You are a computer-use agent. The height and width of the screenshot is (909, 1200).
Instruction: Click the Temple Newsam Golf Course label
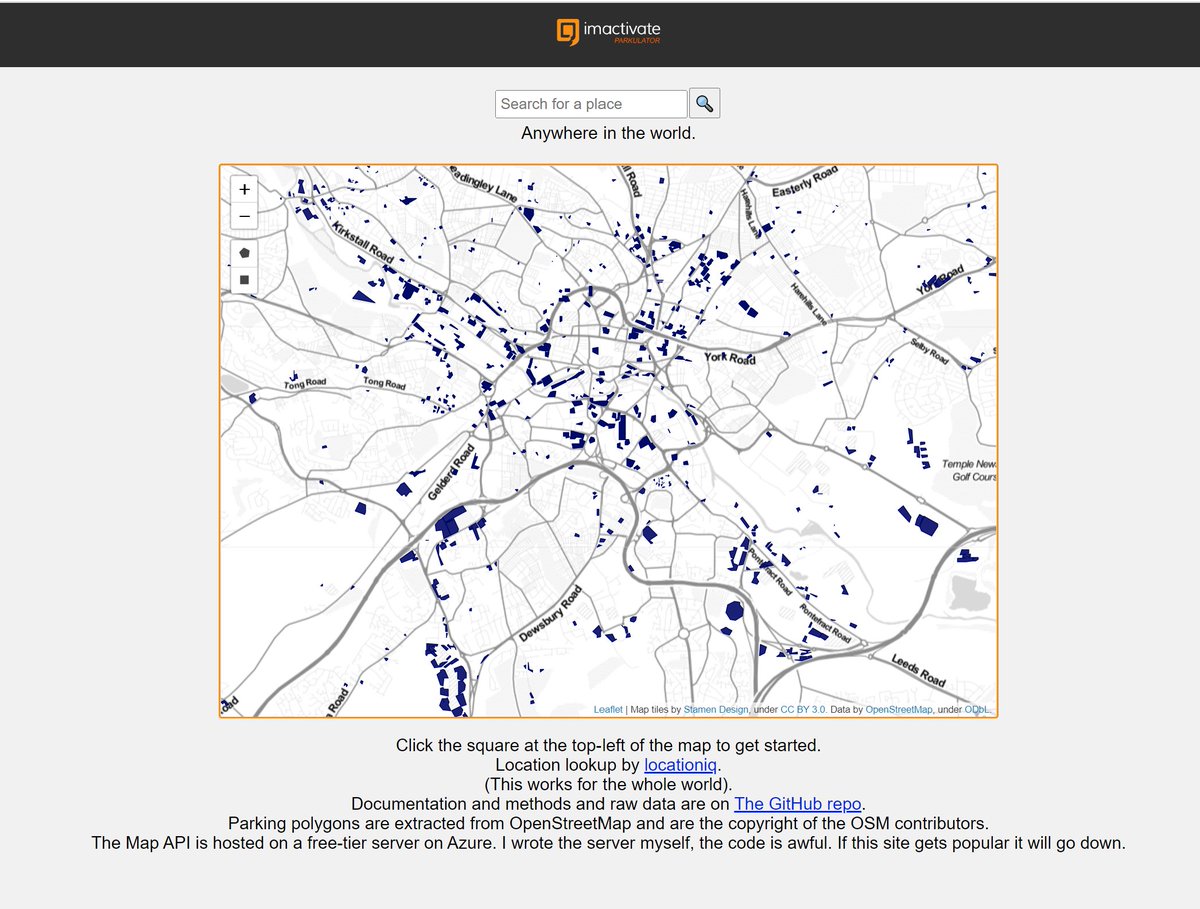tap(970, 470)
